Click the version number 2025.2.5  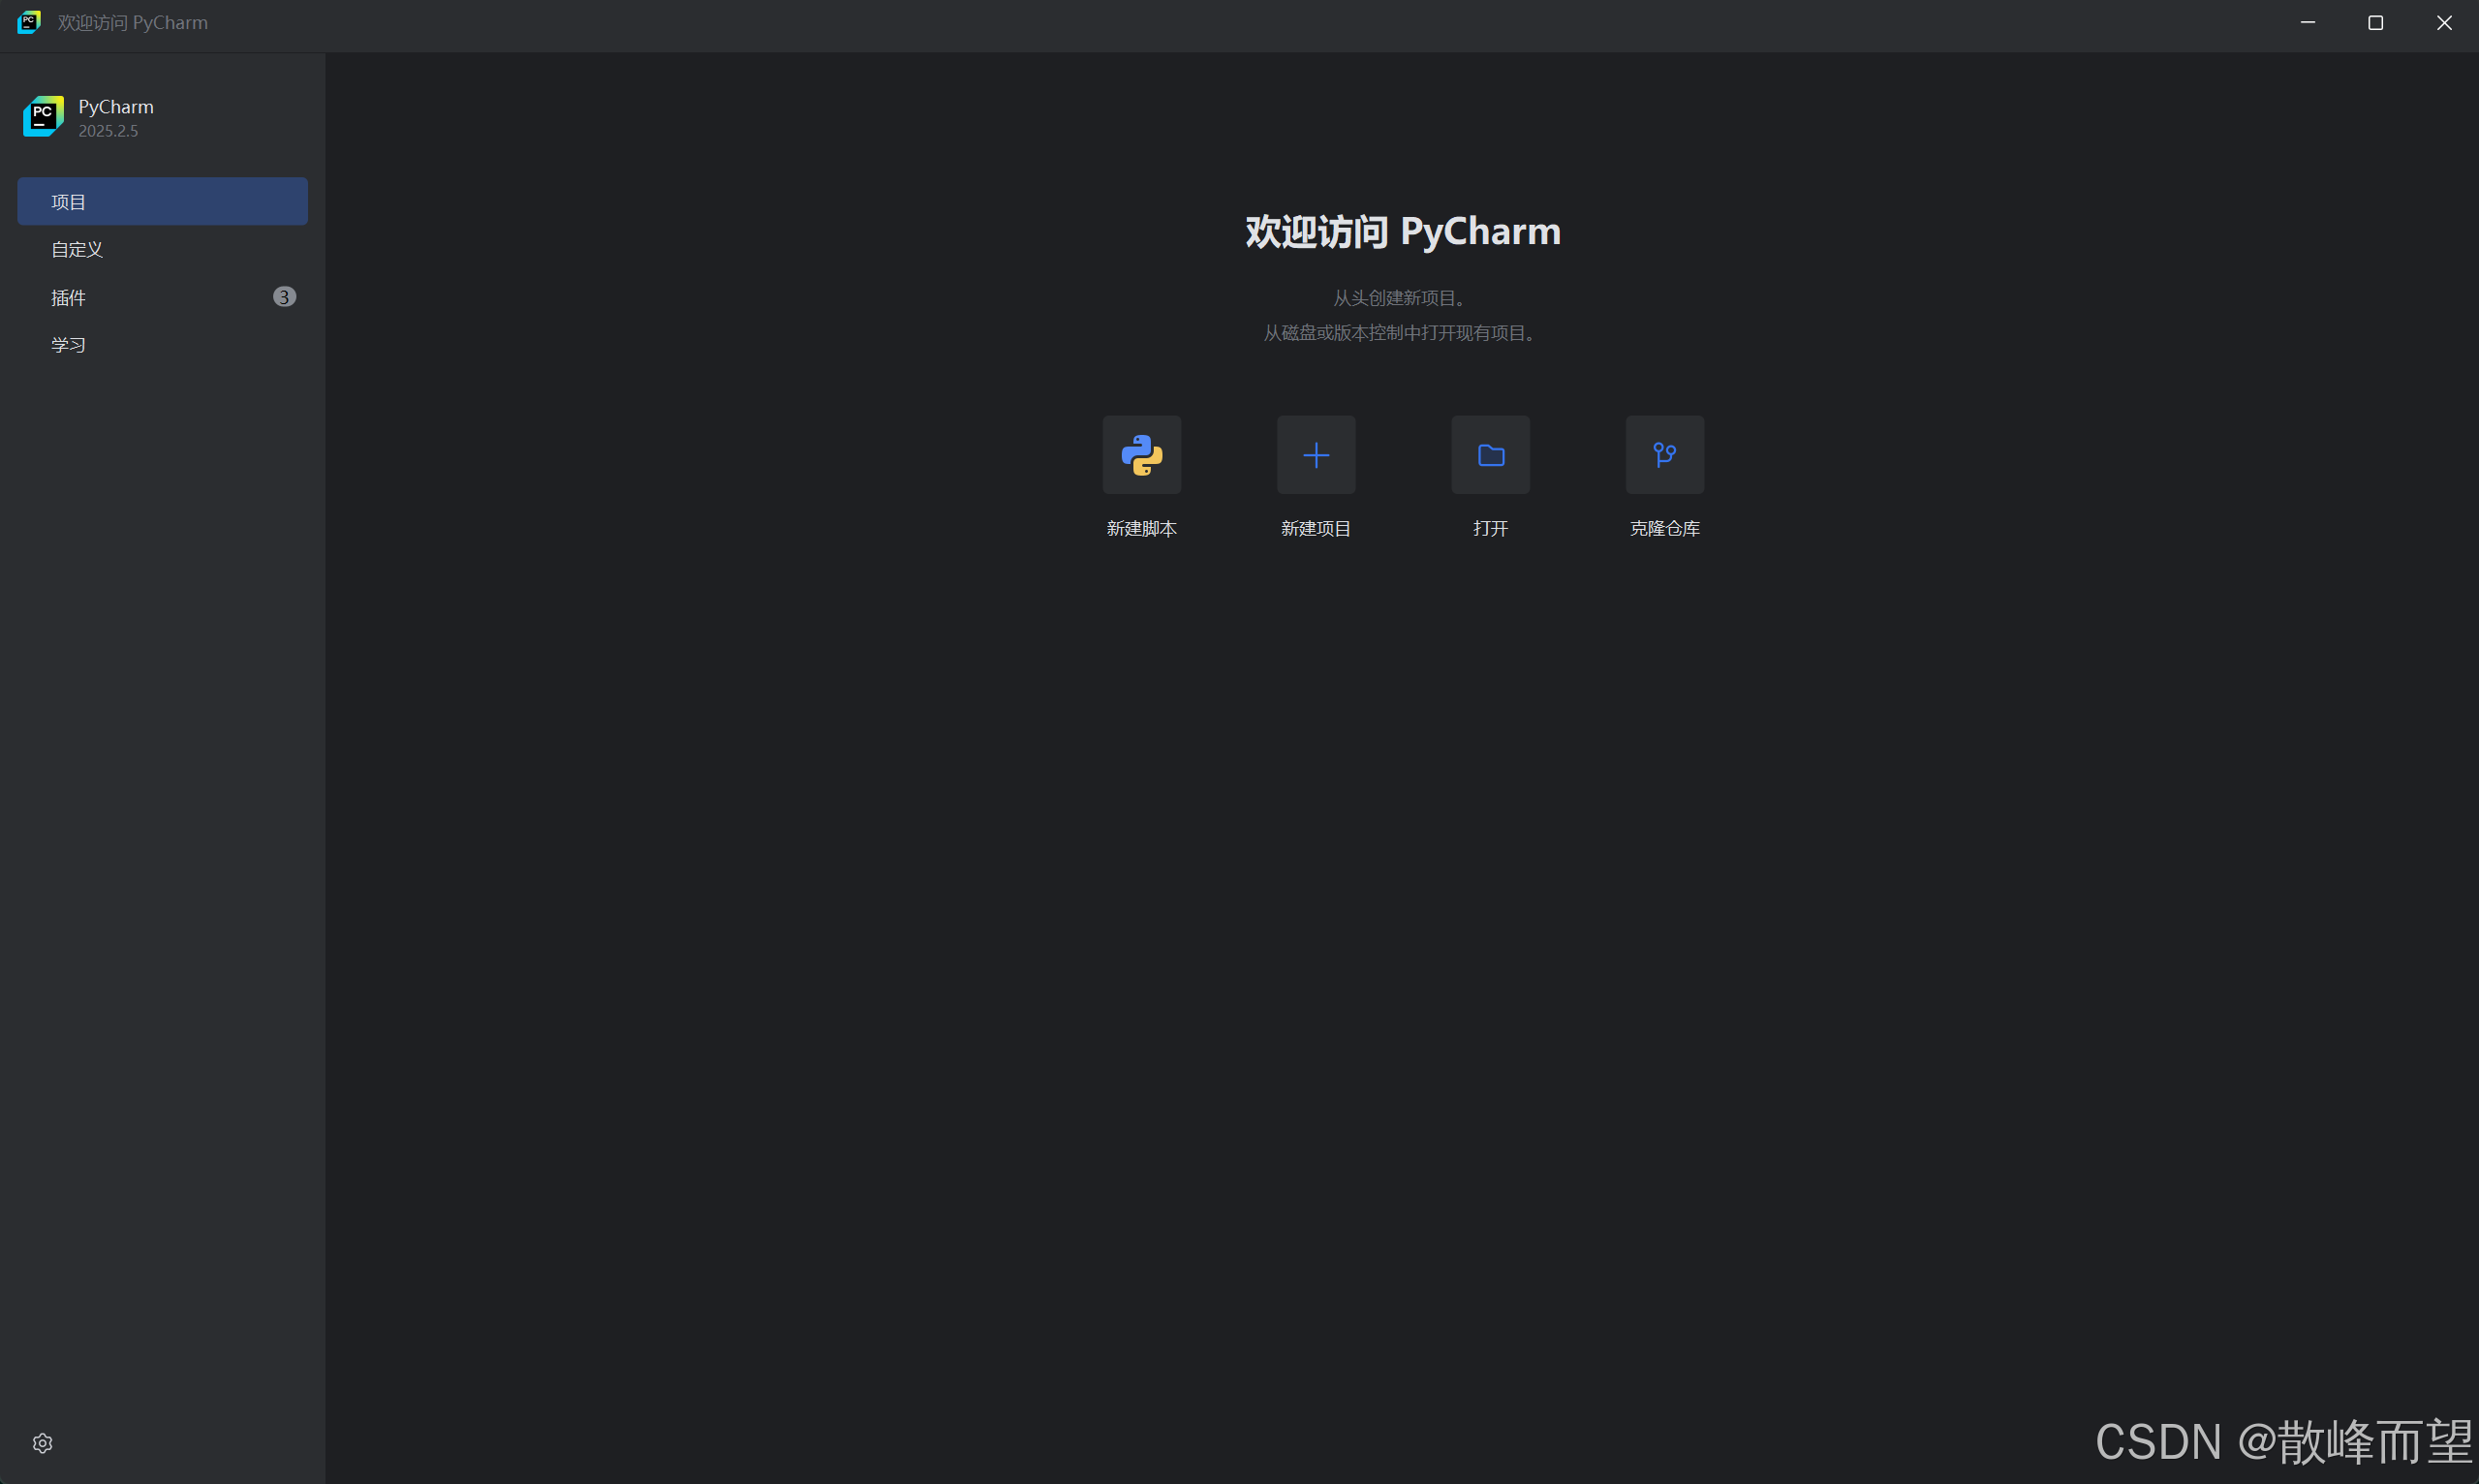(109, 130)
